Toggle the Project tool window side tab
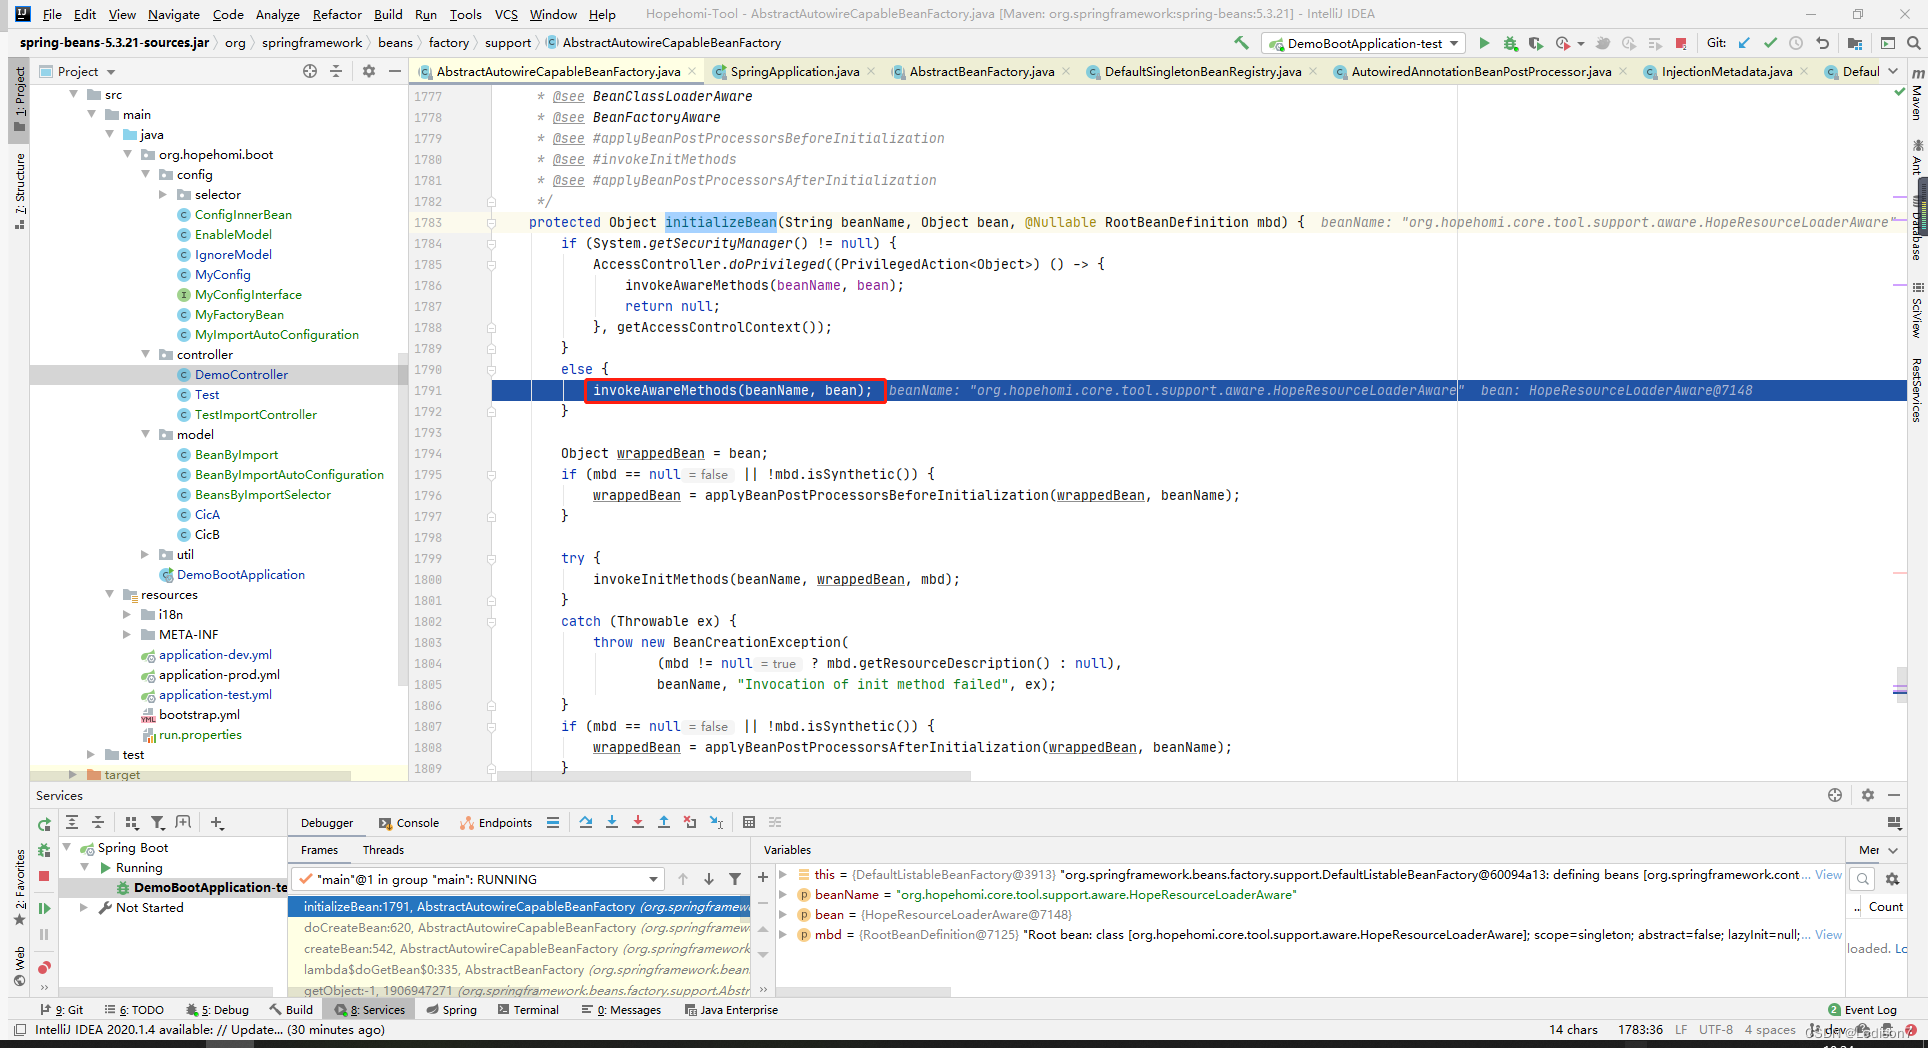Screen dimensions: 1928x1048 pyautogui.click(x=19, y=99)
